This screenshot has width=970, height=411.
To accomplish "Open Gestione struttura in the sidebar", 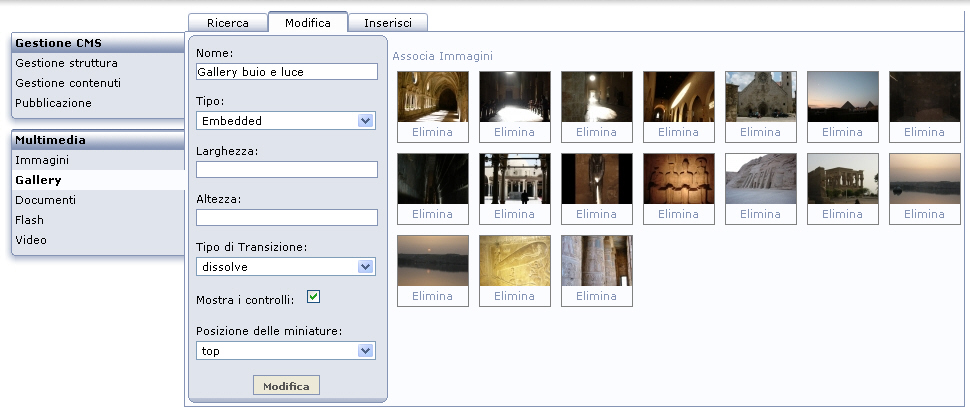I will [x=66, y=63].
